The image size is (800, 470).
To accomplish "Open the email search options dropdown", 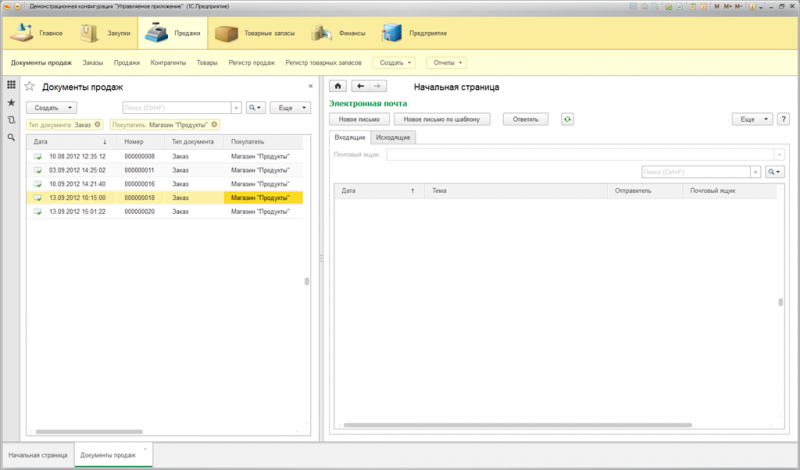I will click(774, 172).
